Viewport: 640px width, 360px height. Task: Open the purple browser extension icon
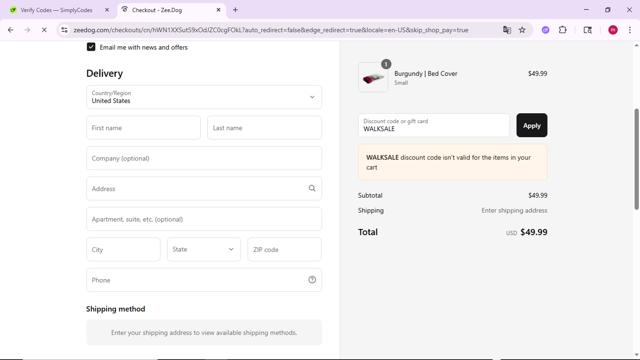point(545,30)
